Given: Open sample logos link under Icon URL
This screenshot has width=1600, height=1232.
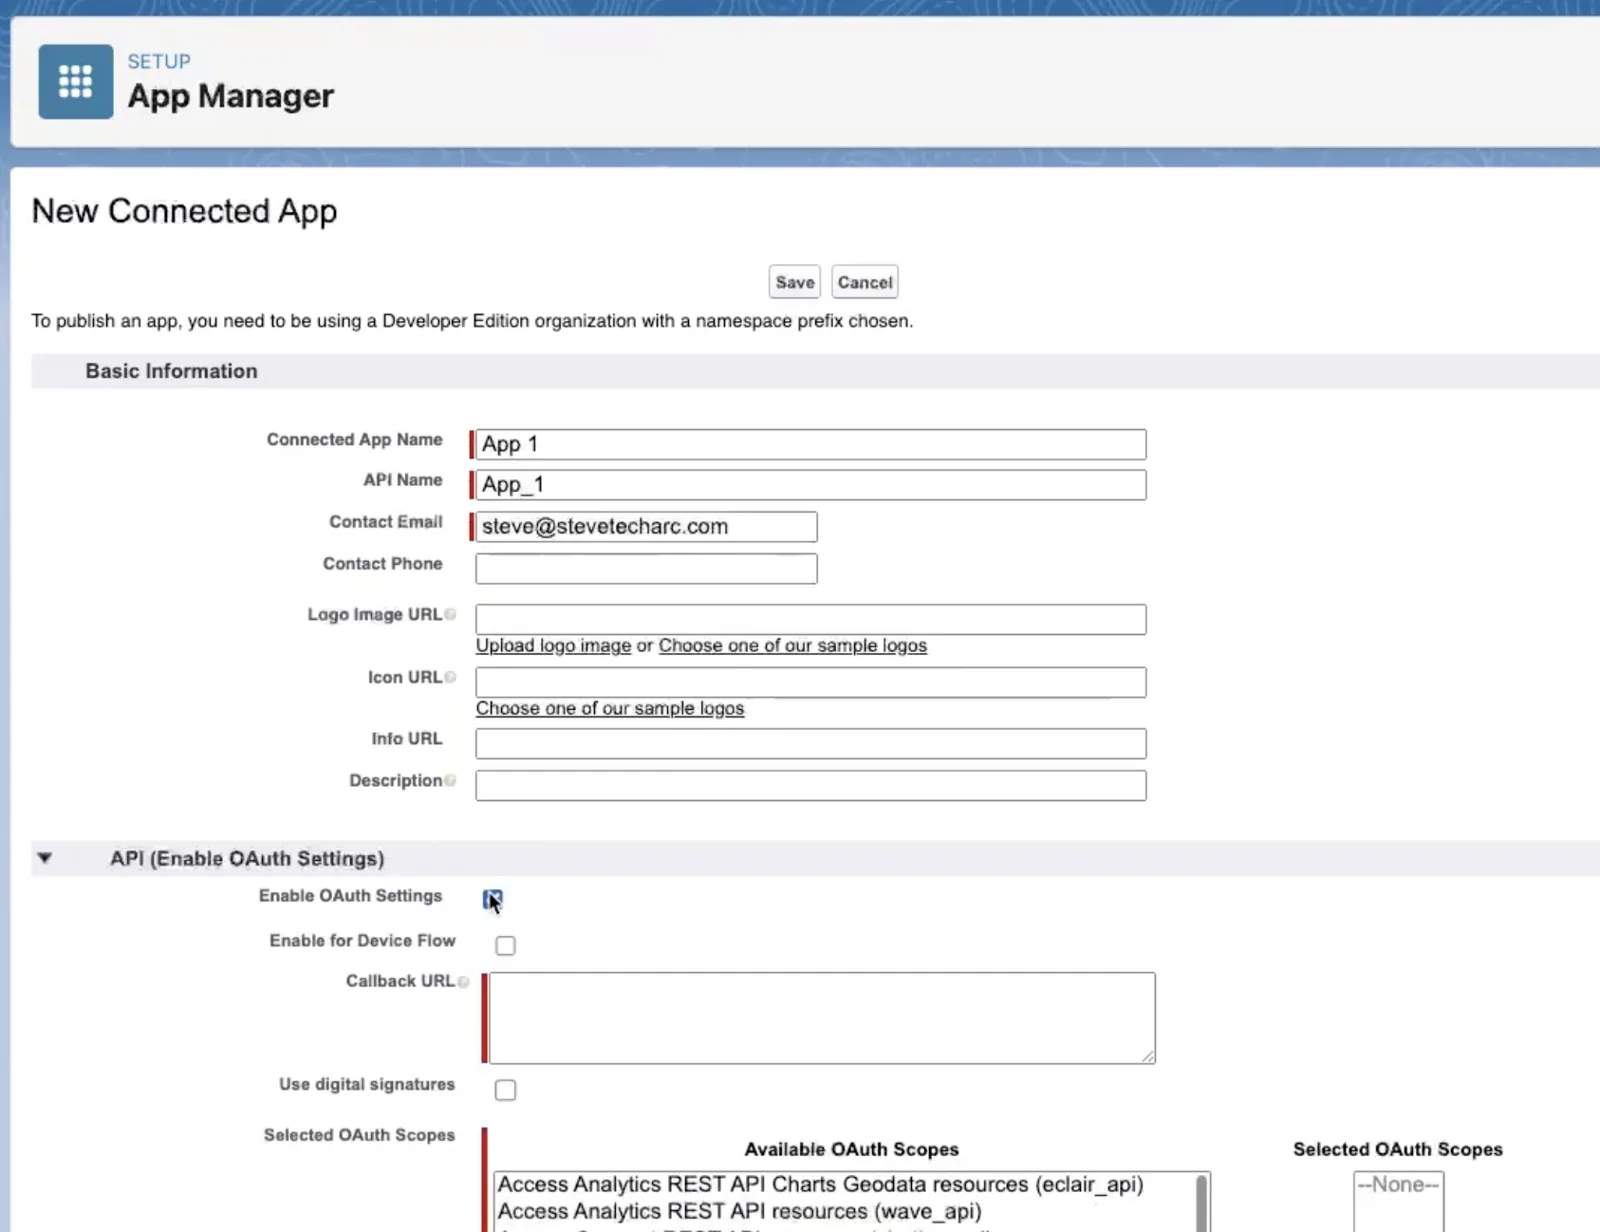Looking at the screenshot, I should click(610, 708).
